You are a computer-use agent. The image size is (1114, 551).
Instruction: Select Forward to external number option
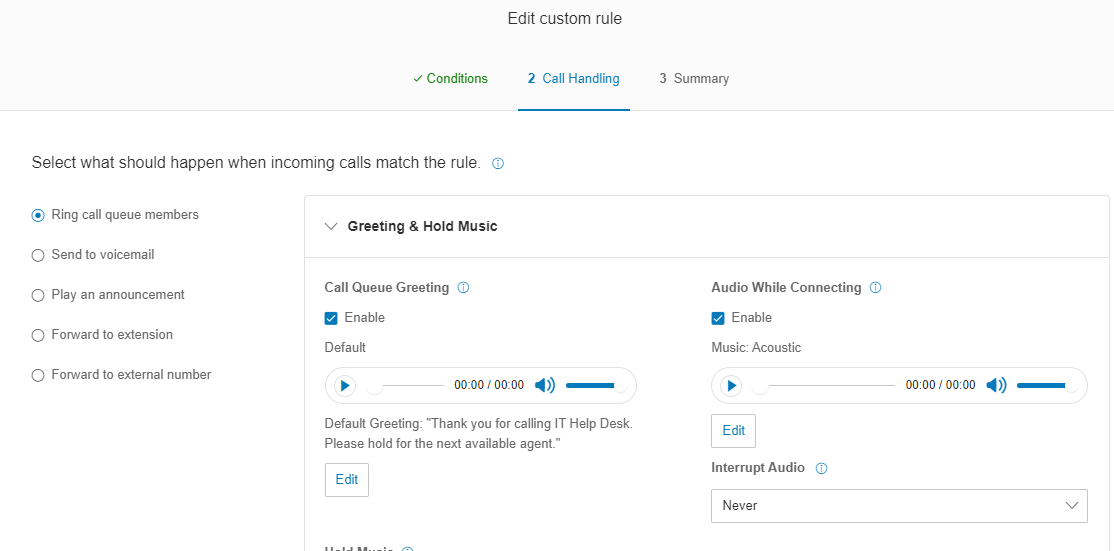[x=121, y=374]
